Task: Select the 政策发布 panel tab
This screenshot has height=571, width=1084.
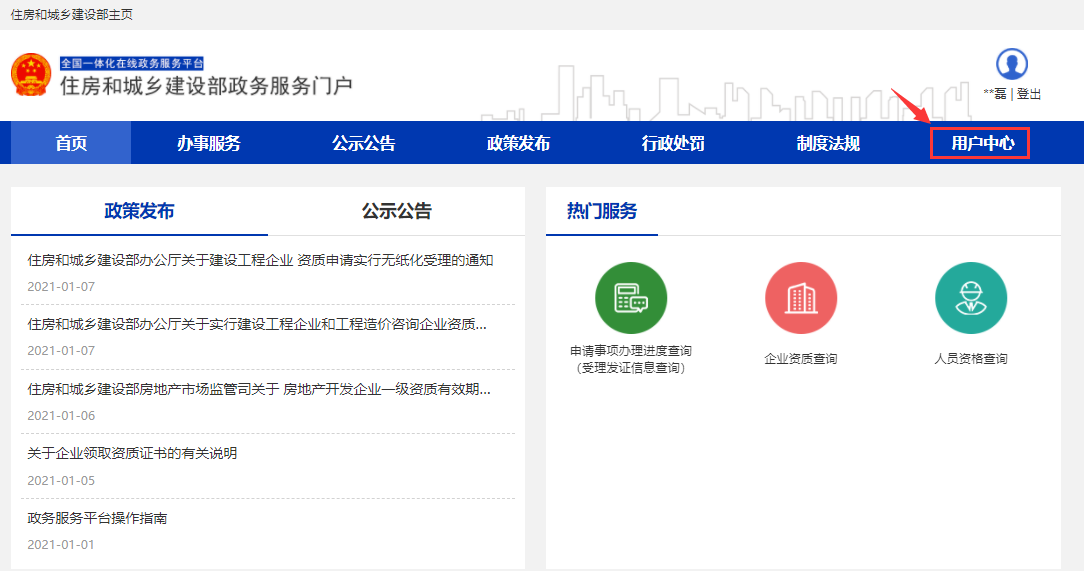Action: tap(139, 211)
